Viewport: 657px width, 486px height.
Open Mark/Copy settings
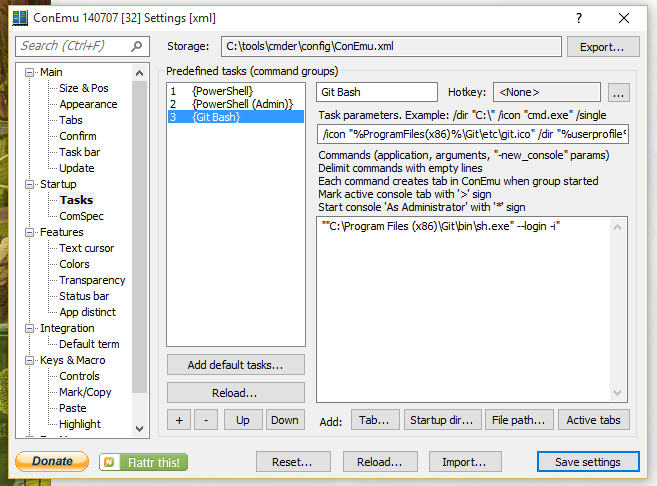(x=85, y=392)
